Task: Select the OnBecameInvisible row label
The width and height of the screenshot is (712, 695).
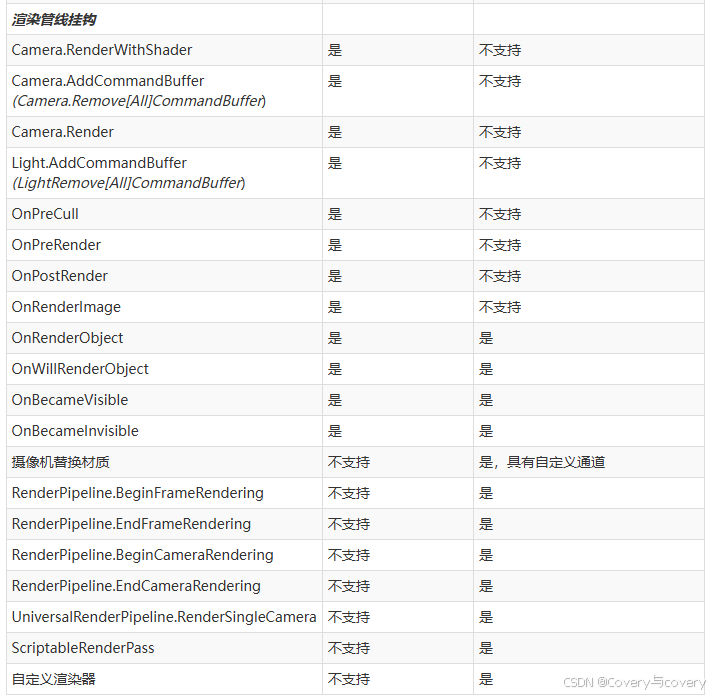Action: [x=75, y=431]
